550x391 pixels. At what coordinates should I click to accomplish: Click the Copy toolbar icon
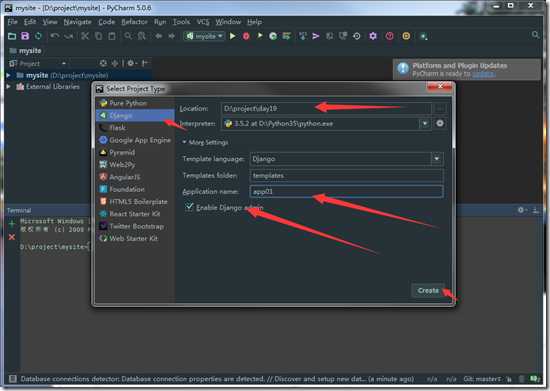click(99, 36)
